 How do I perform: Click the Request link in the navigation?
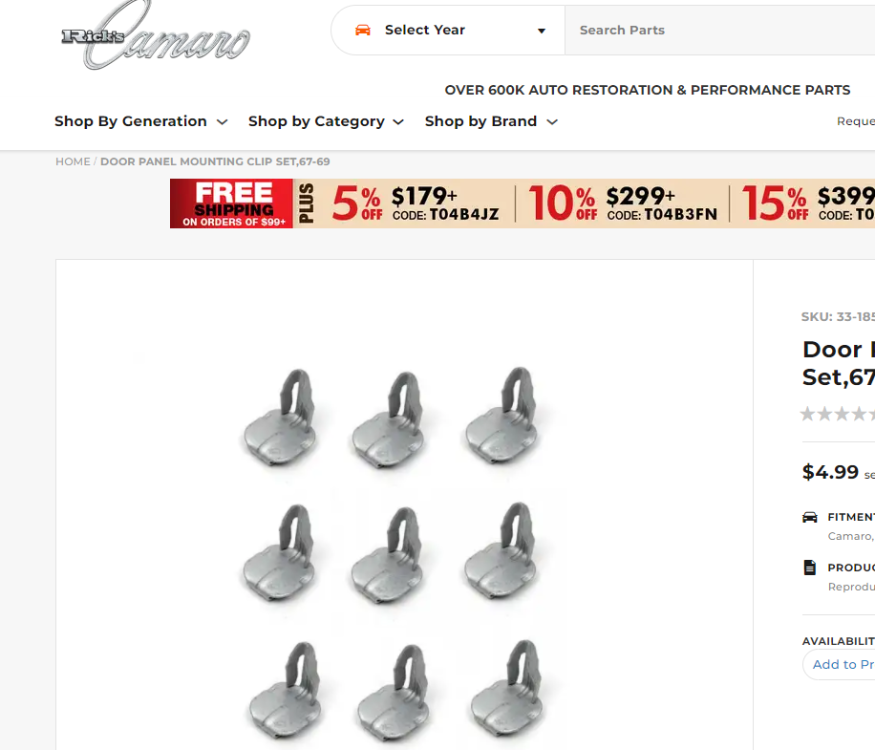click(855, 121)
